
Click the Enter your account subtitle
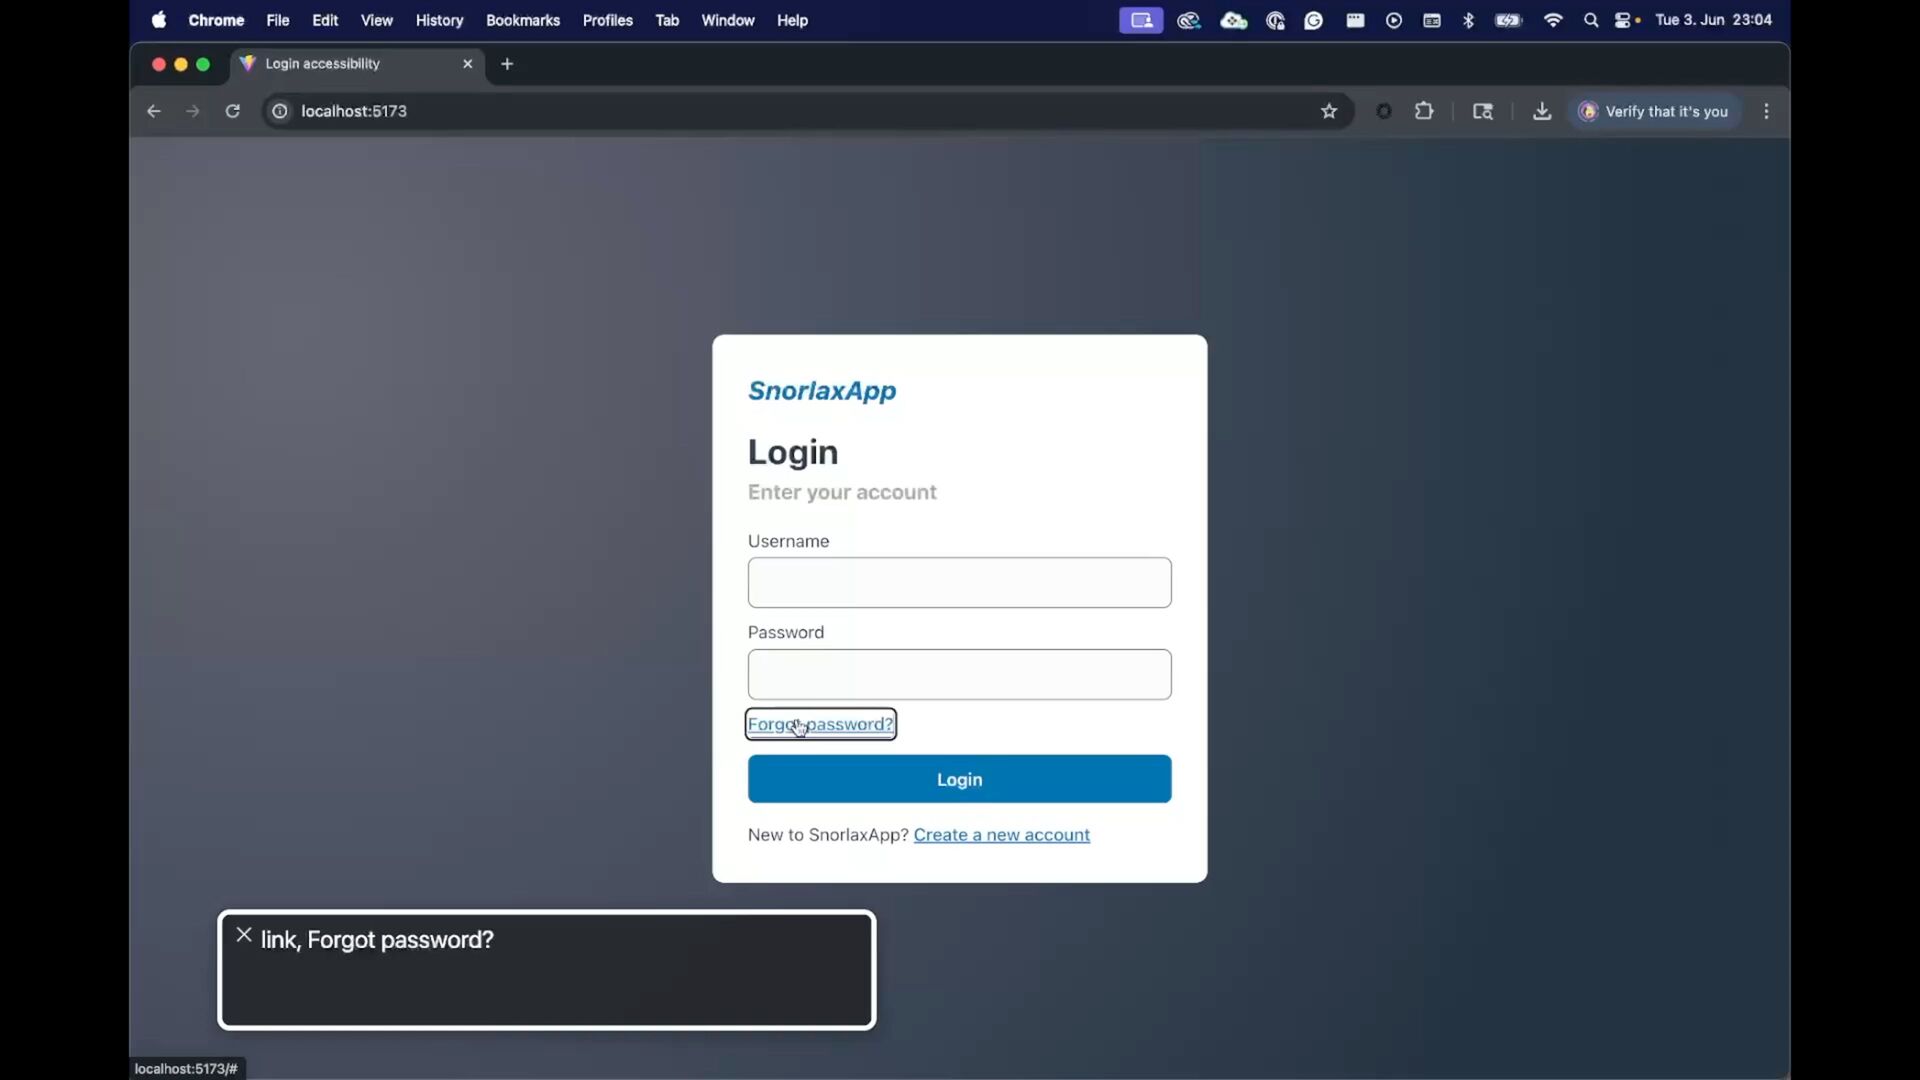point(842,492)
